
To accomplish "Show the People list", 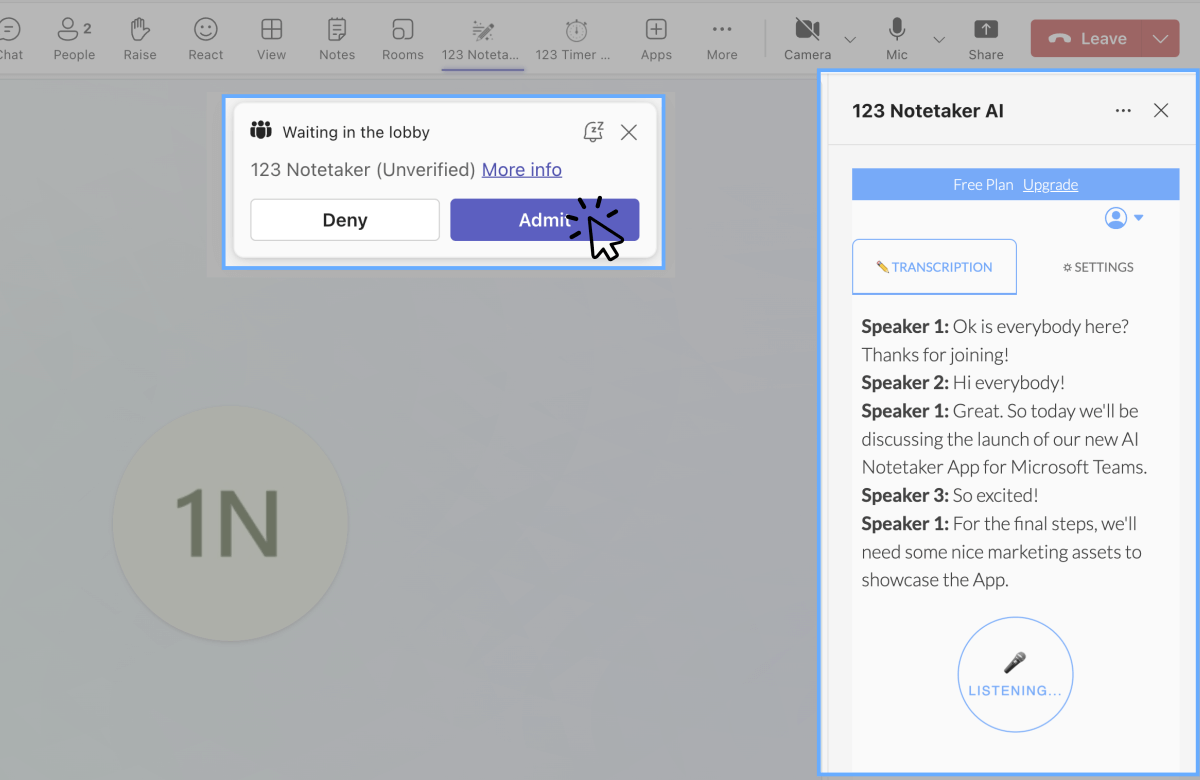I will pos(74,39).
